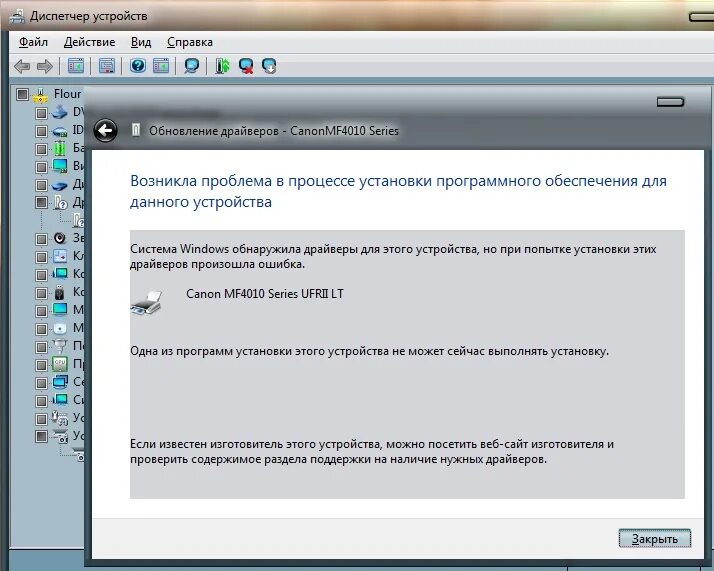Open the Вид menu
Viewport: 714px width, 571px height.
[141, 42]
